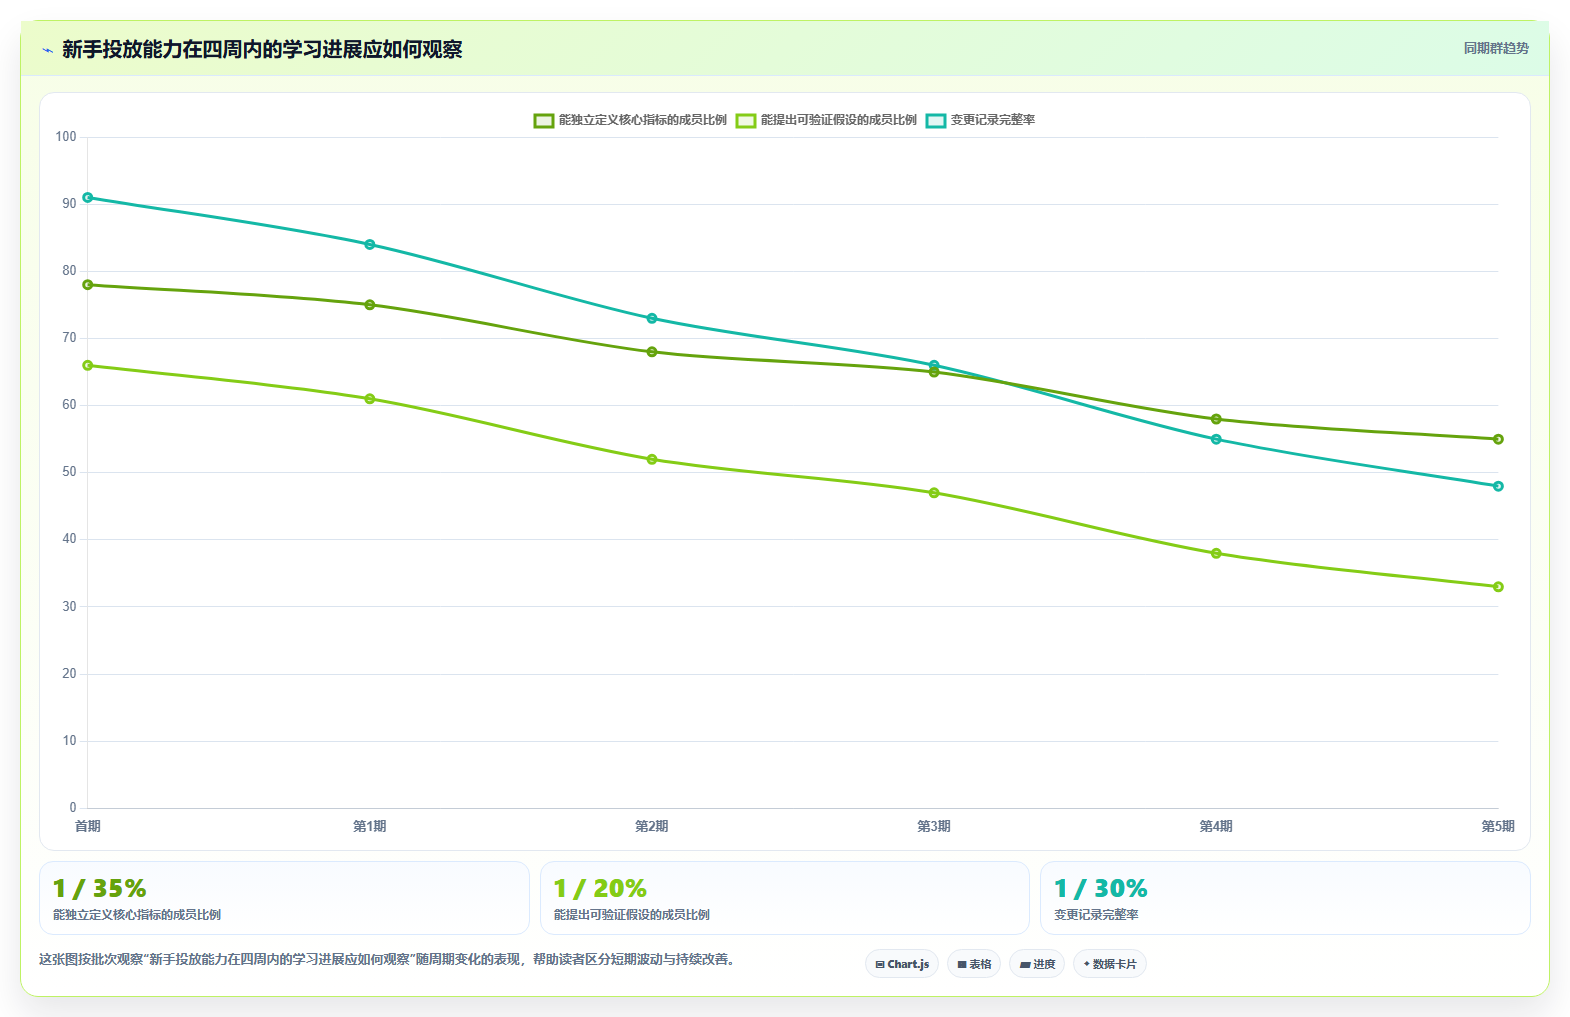
Task: Click the chart title 新手投放能力在四周内的学习进展应如何观察
Action: coord(262,50)
